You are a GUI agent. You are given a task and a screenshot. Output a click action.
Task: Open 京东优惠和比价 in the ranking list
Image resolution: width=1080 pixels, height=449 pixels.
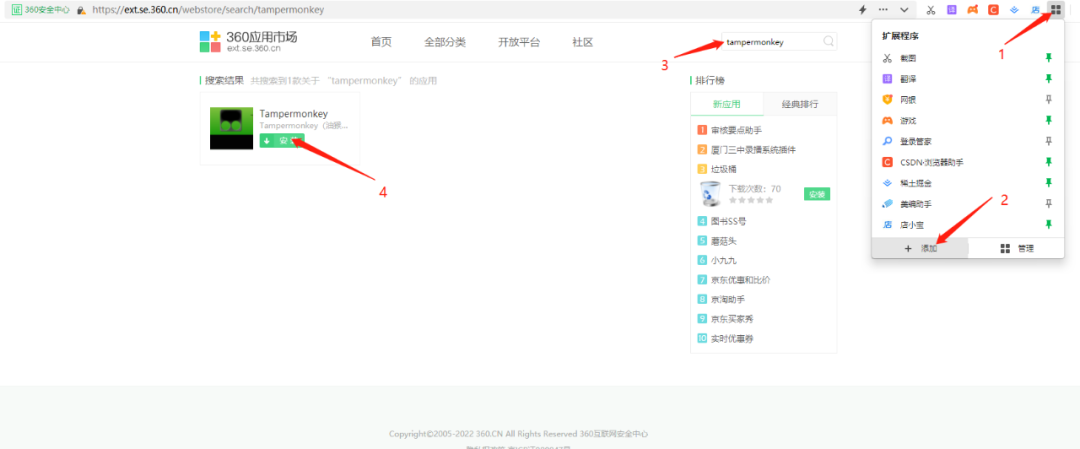(740, 280)
